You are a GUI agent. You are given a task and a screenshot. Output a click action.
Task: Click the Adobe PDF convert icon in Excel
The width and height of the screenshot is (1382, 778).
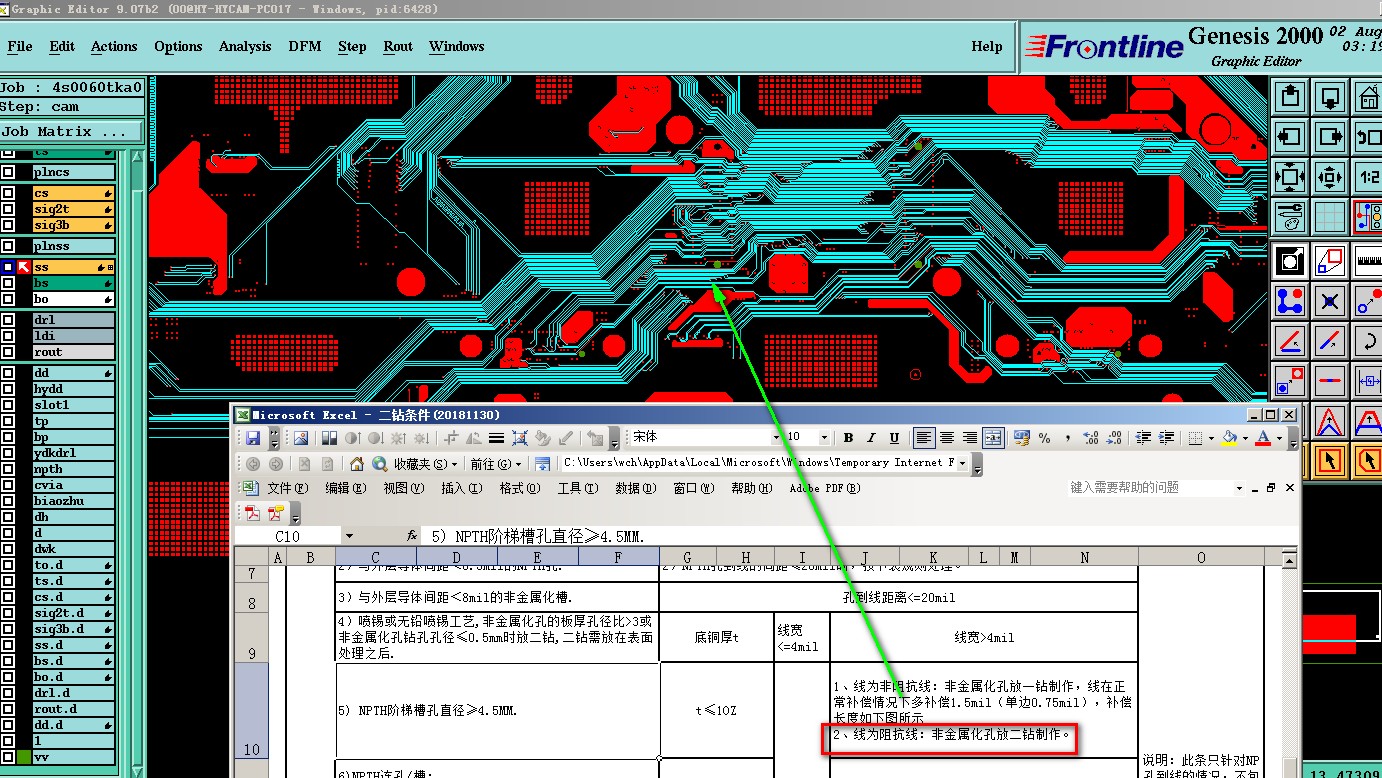pos(253,514)
